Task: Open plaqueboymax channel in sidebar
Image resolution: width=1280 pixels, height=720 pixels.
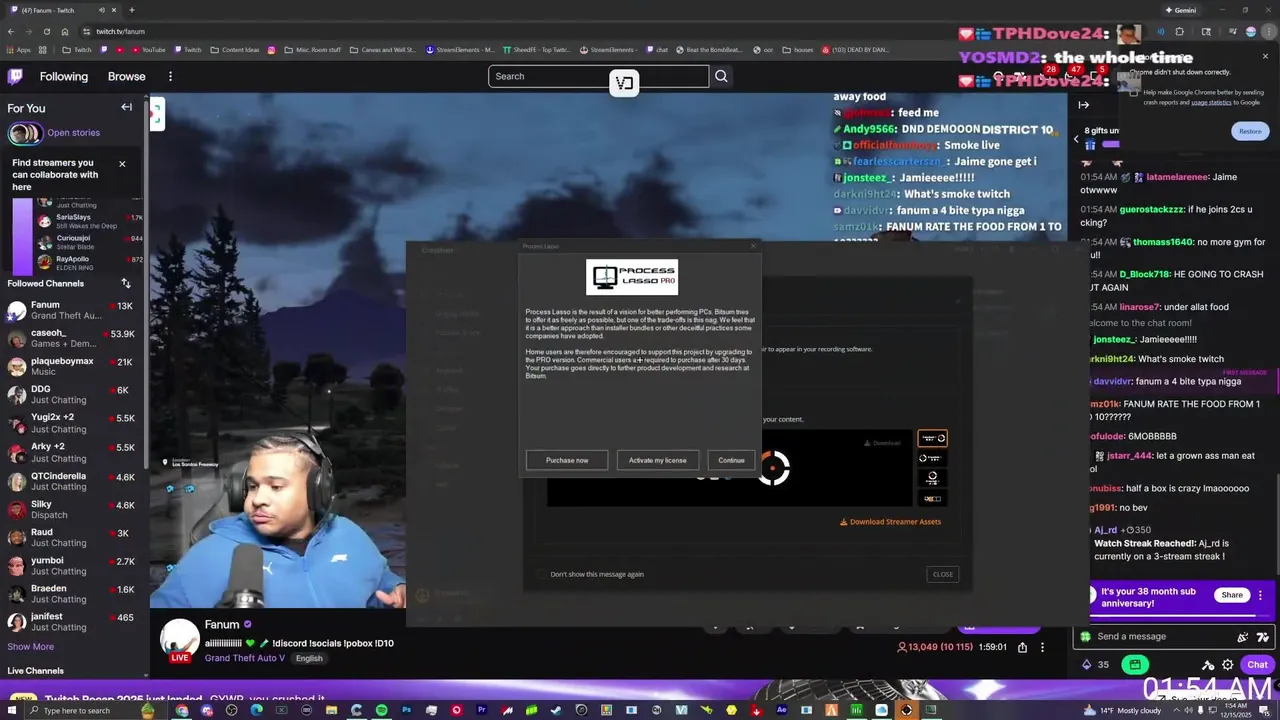Action: pos(74,366)
